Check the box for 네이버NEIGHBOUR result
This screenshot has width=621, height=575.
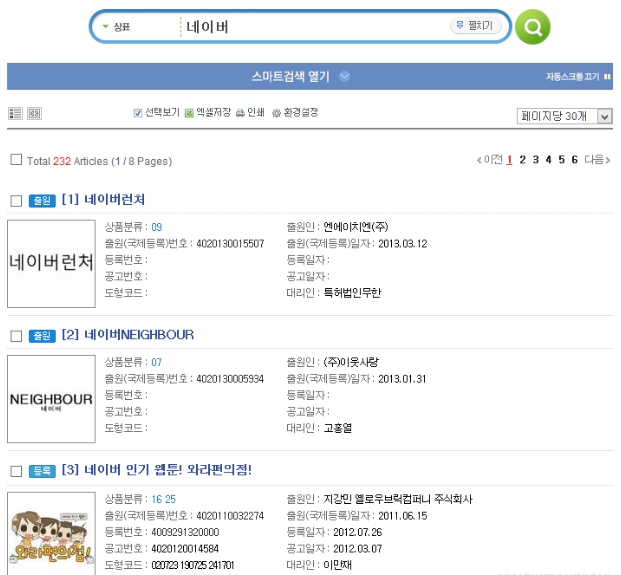16,336
